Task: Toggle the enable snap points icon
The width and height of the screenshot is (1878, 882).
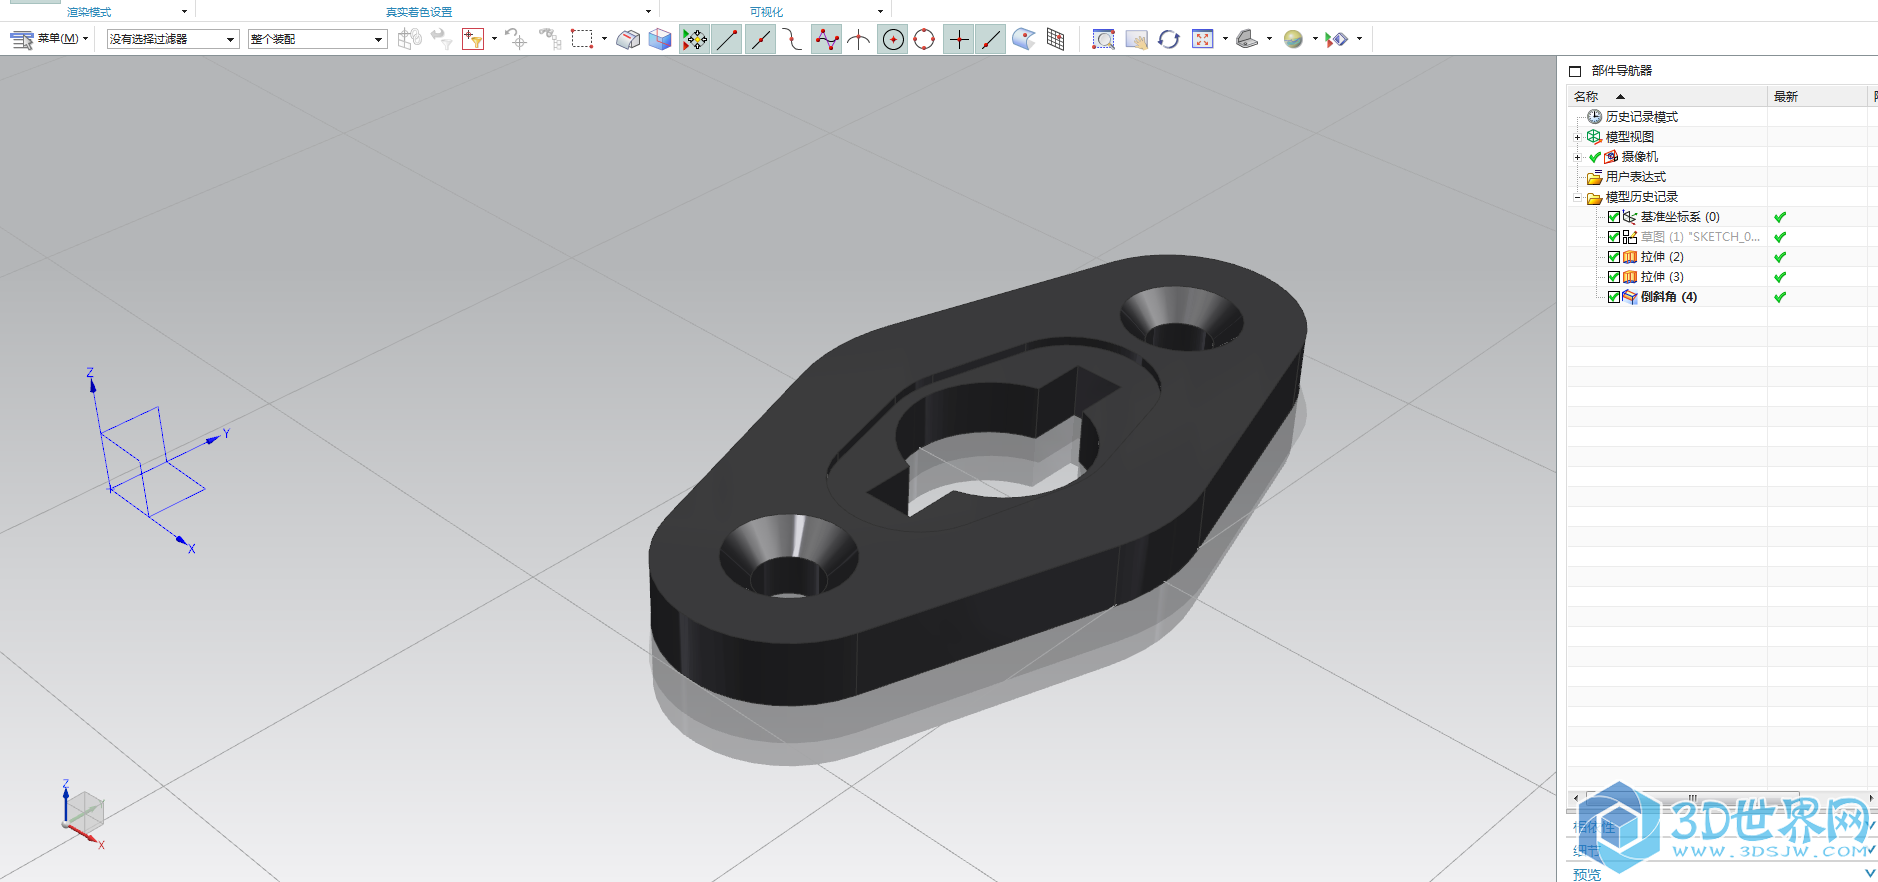Action: click(694, 39)
